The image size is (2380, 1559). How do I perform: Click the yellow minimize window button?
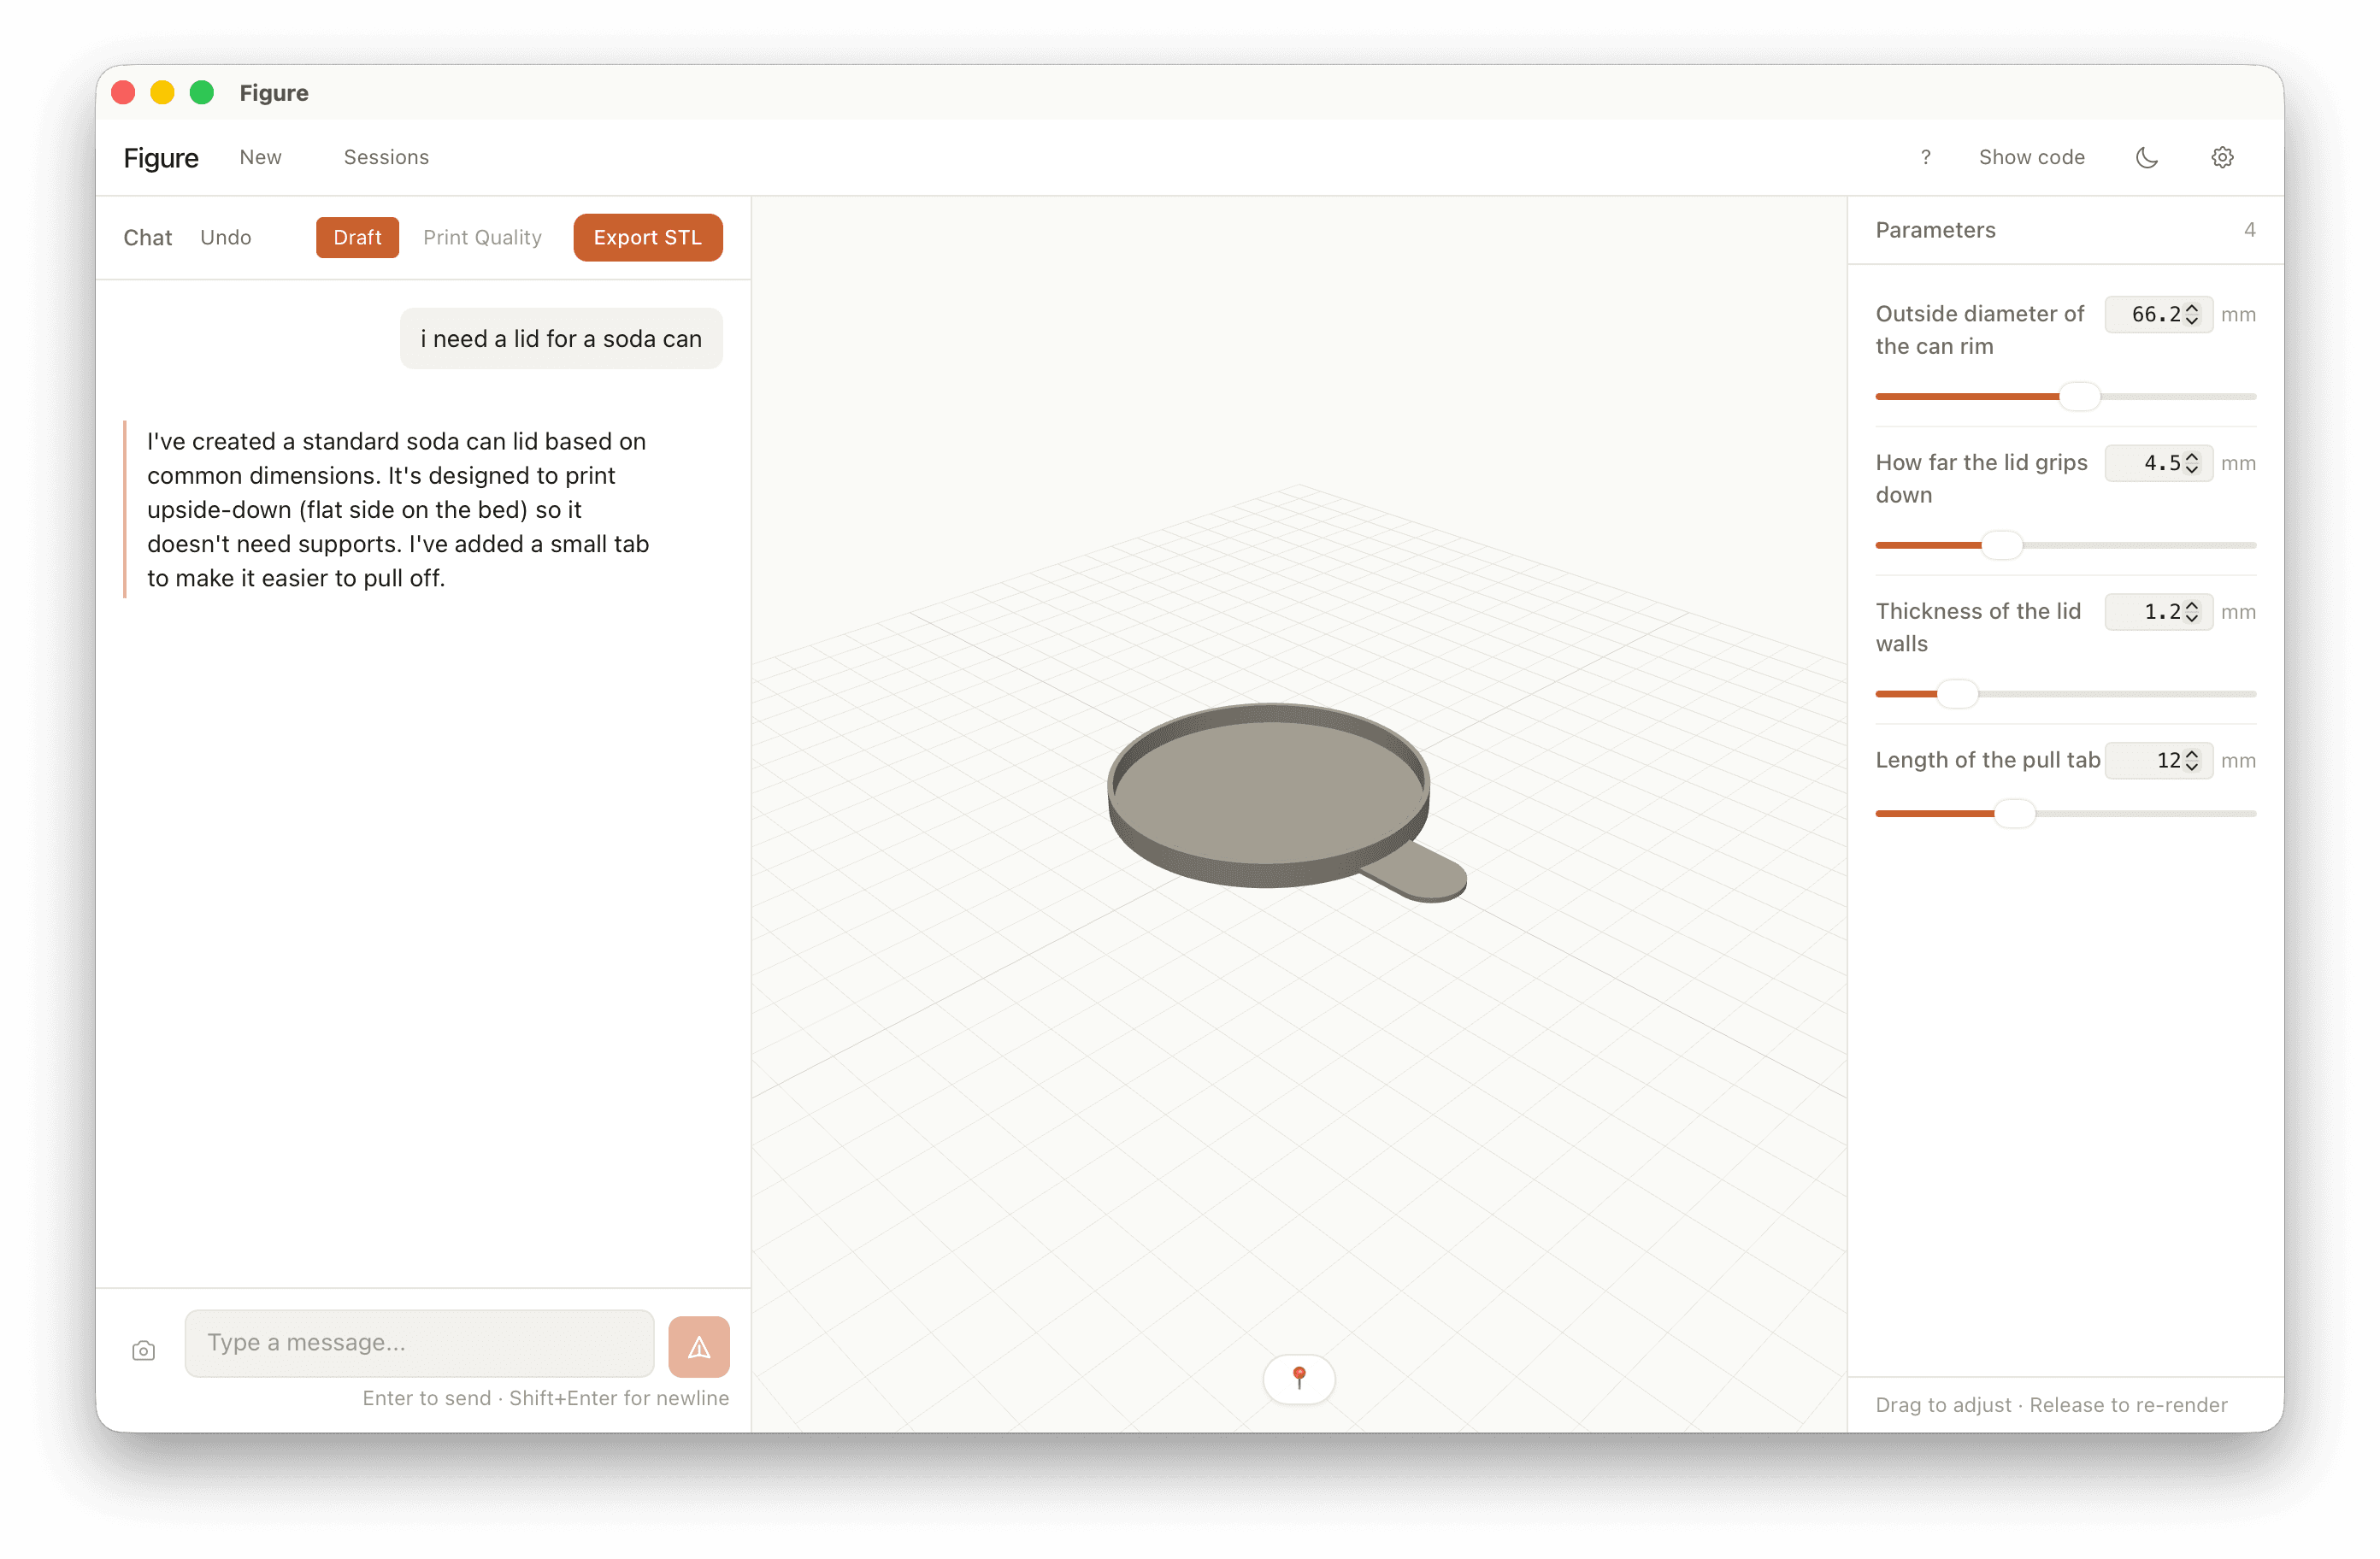point(162,93)
